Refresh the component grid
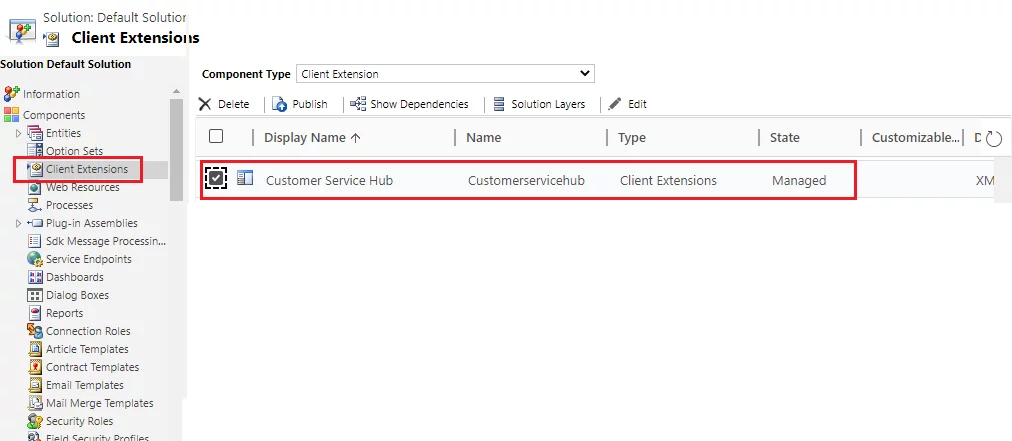 pyautogui.click(x=994, y=138)
